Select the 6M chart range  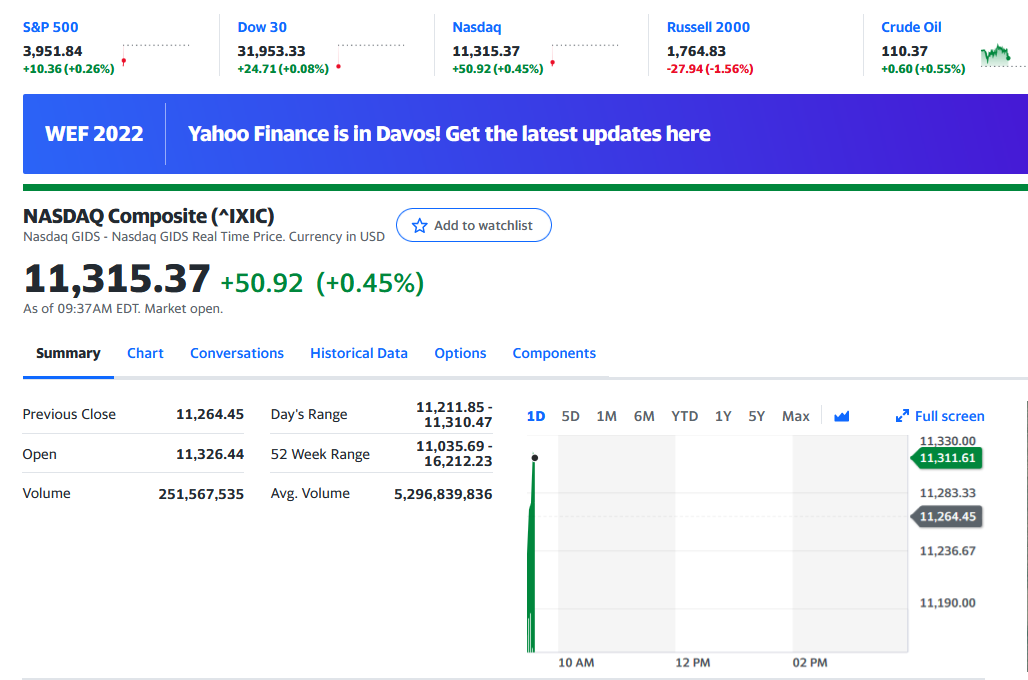pos(644,416)
